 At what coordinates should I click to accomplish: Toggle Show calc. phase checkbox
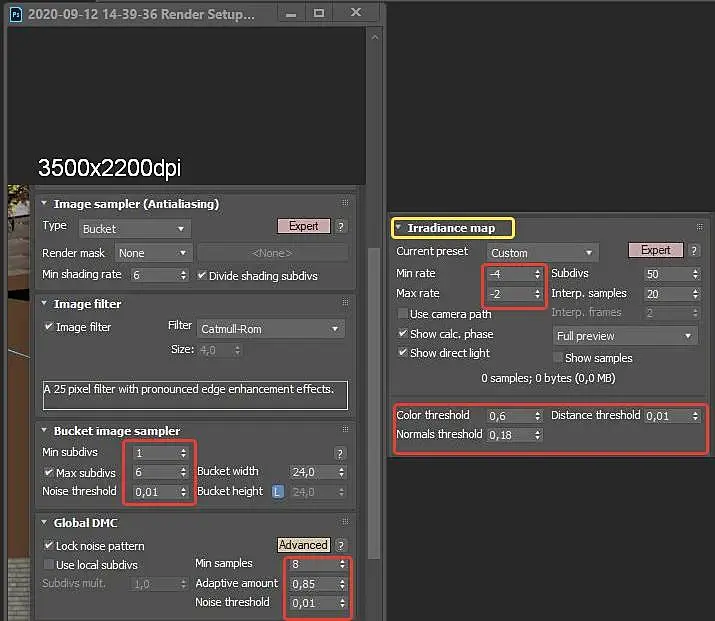pyautogui.click(x=403, y=334)
